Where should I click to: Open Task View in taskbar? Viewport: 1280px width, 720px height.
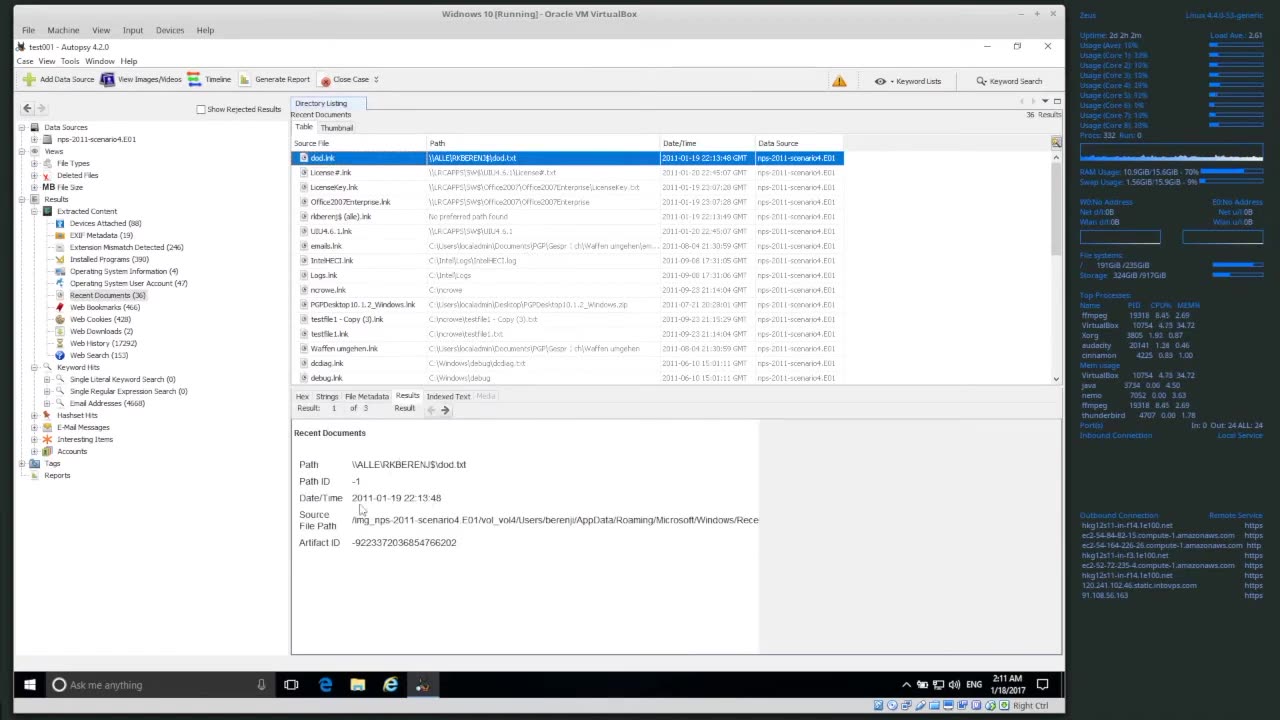point(291,685)
